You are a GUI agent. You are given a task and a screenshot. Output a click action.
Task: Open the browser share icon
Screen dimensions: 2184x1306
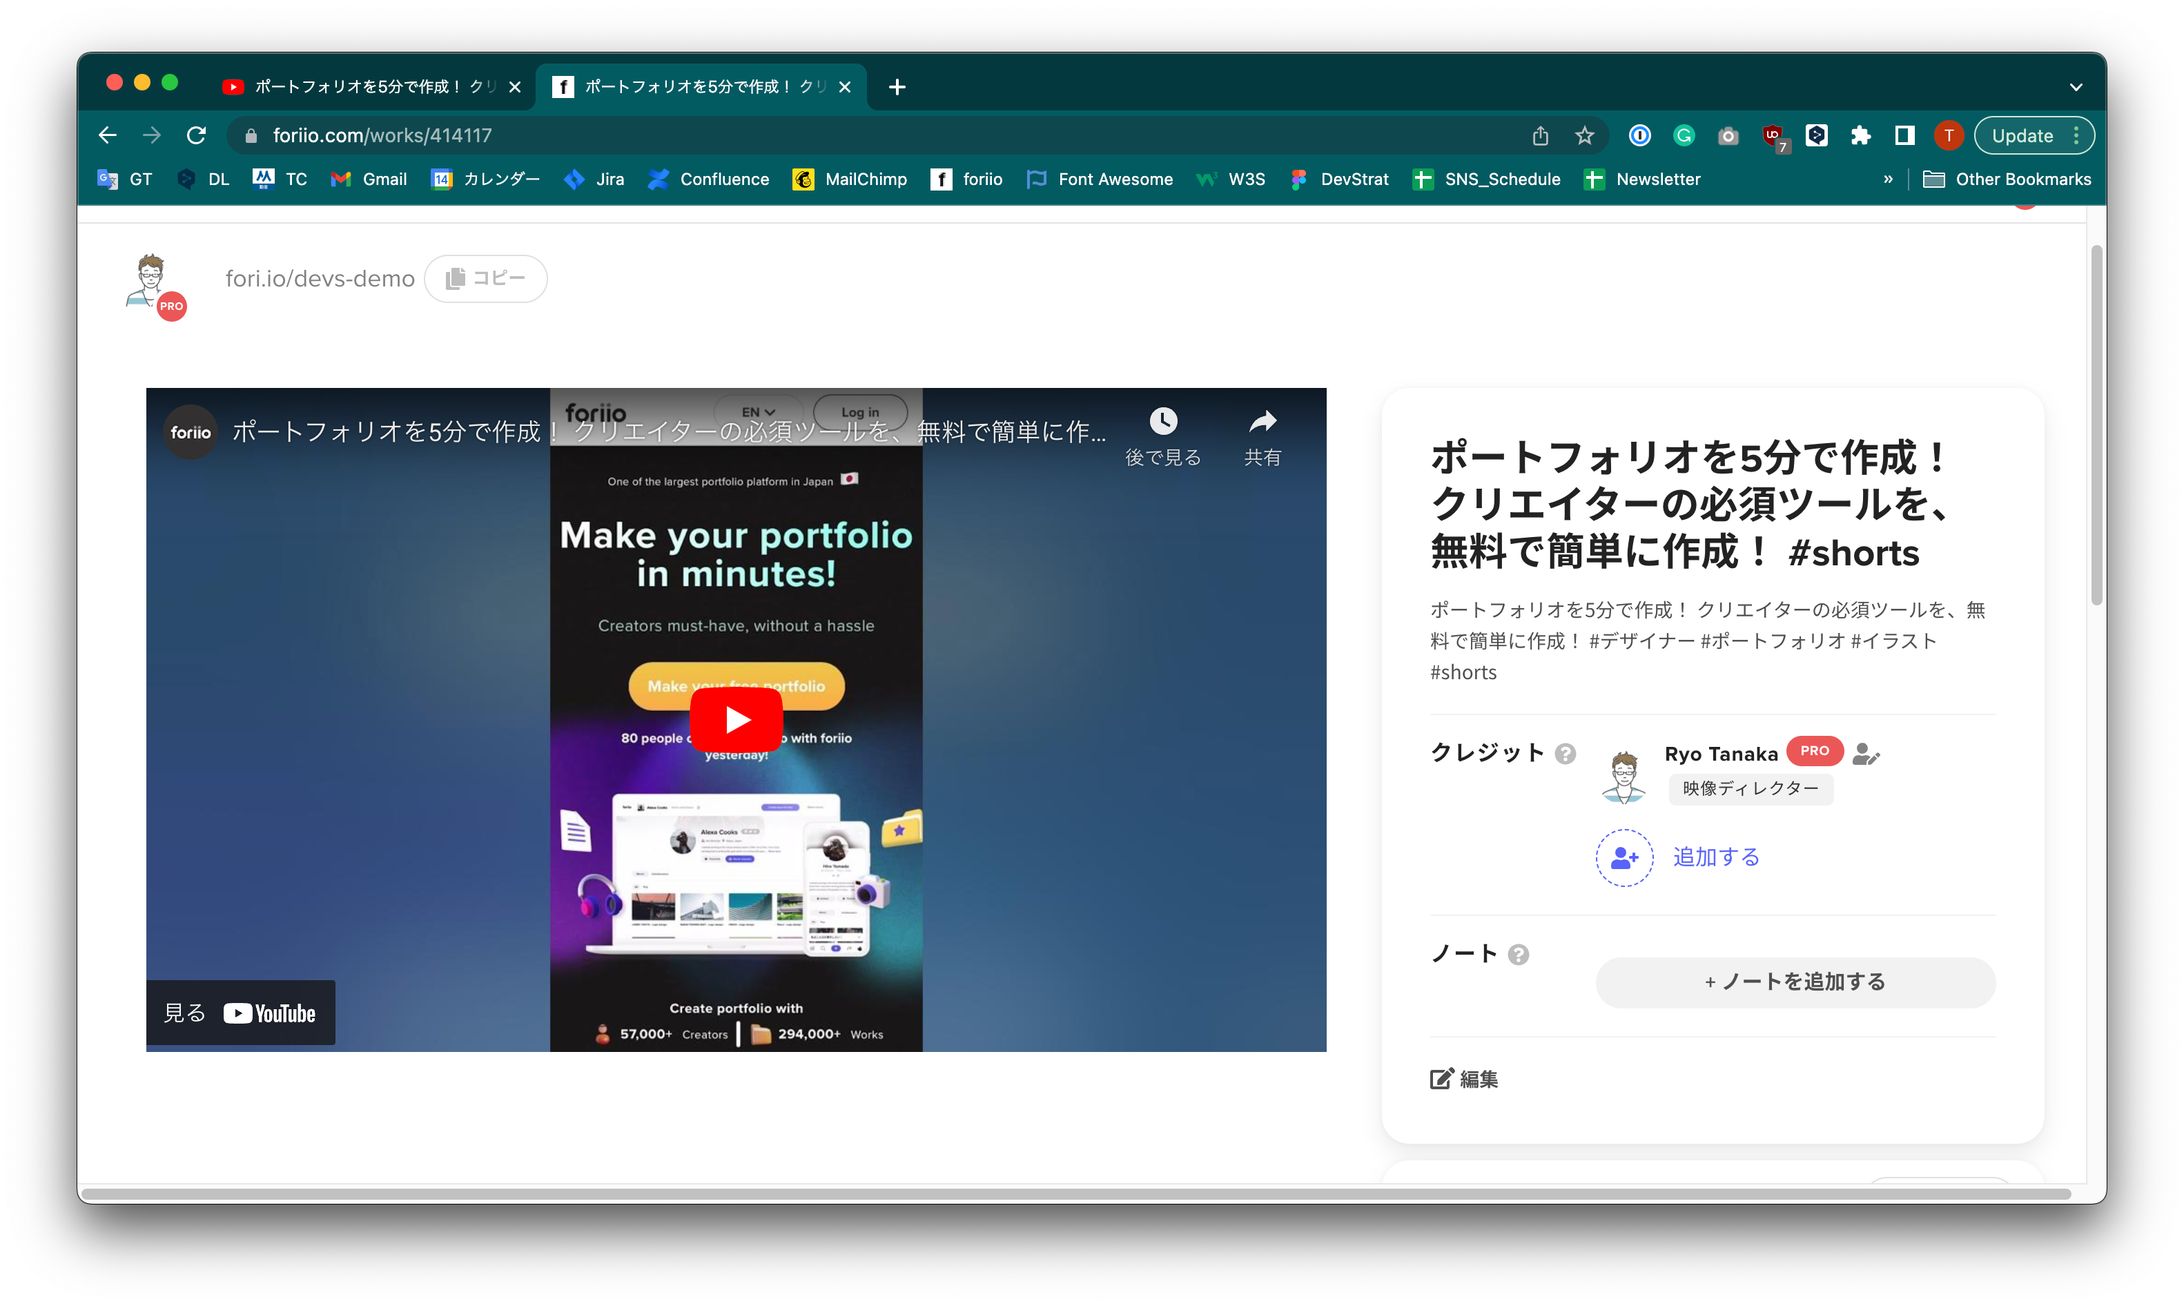[x=1540, y=135]
